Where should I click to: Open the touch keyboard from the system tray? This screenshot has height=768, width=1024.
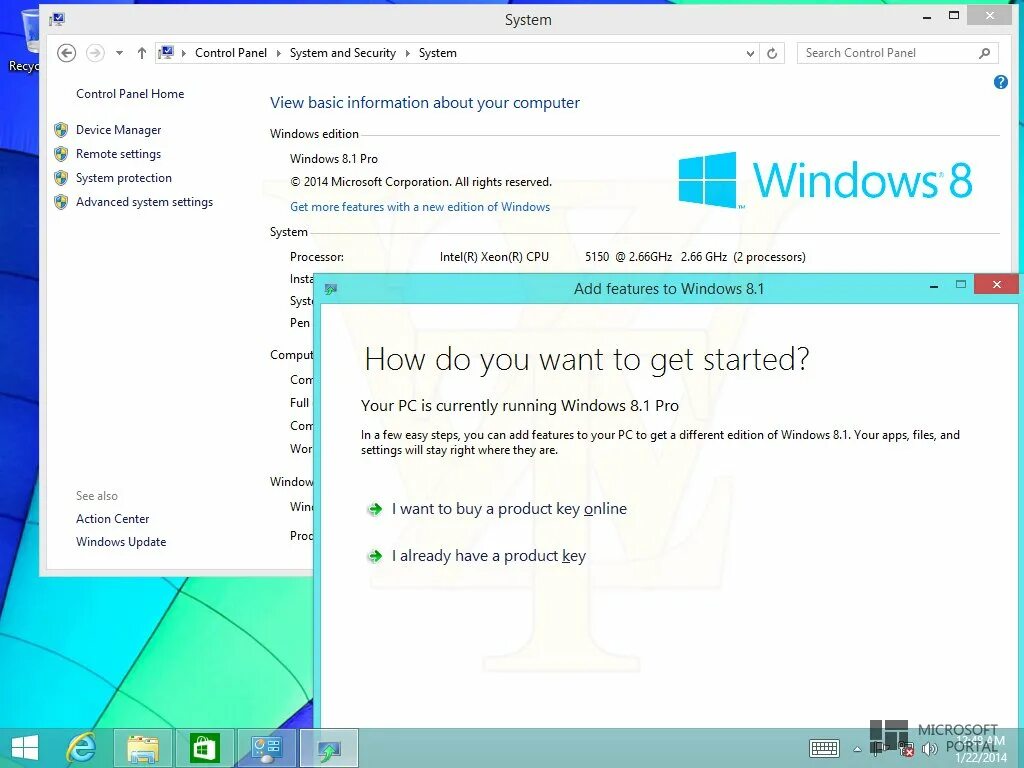pyautogui.click(x=824, y=748)
